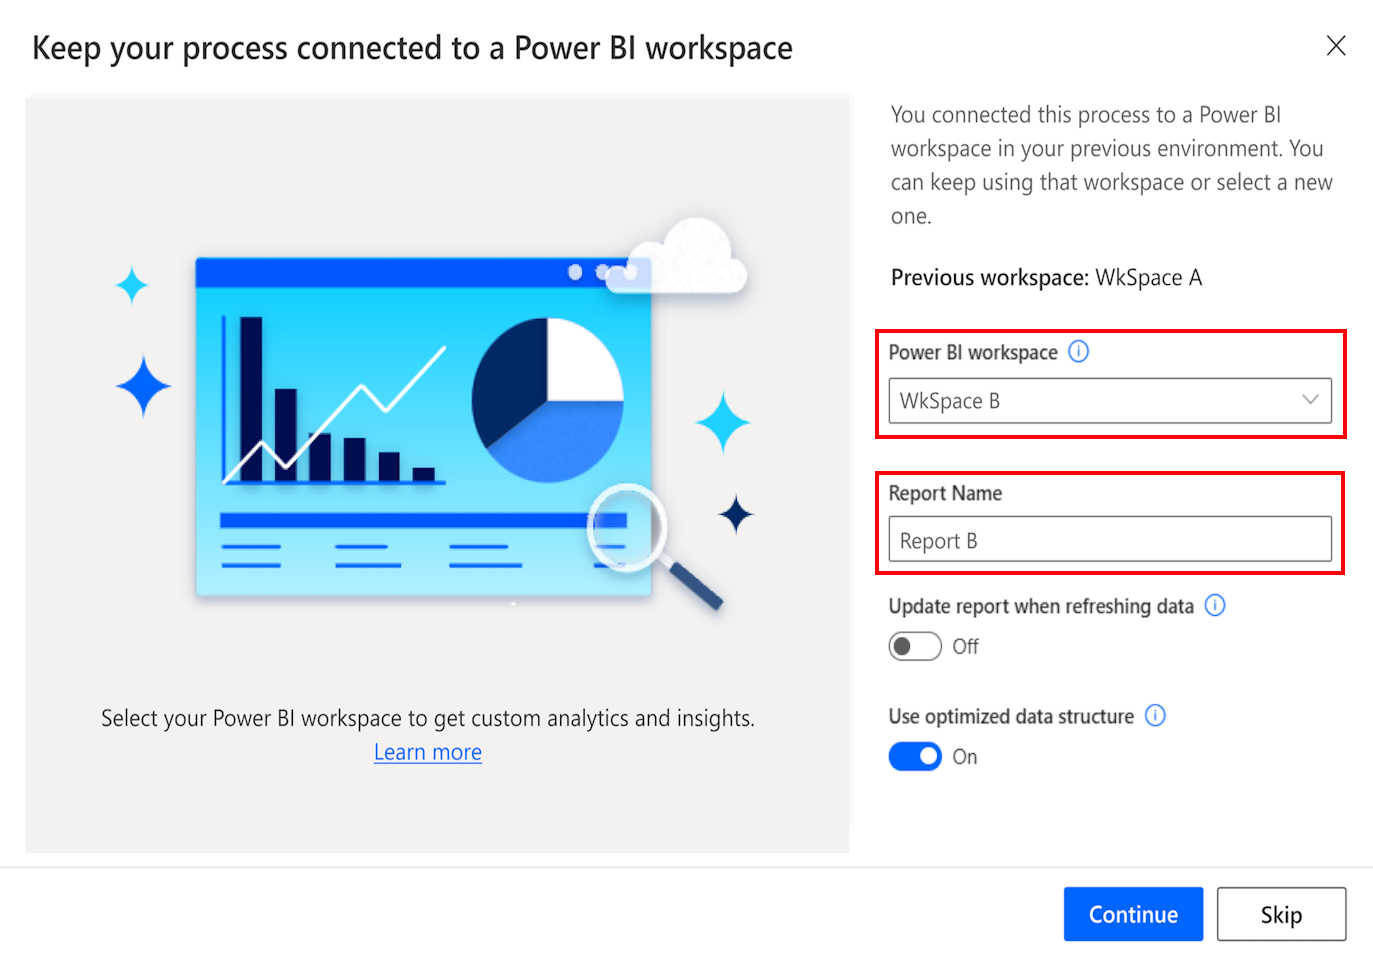Turn on Update report when refreshing data
This screenshot has width=1373, height=960.
915,647
